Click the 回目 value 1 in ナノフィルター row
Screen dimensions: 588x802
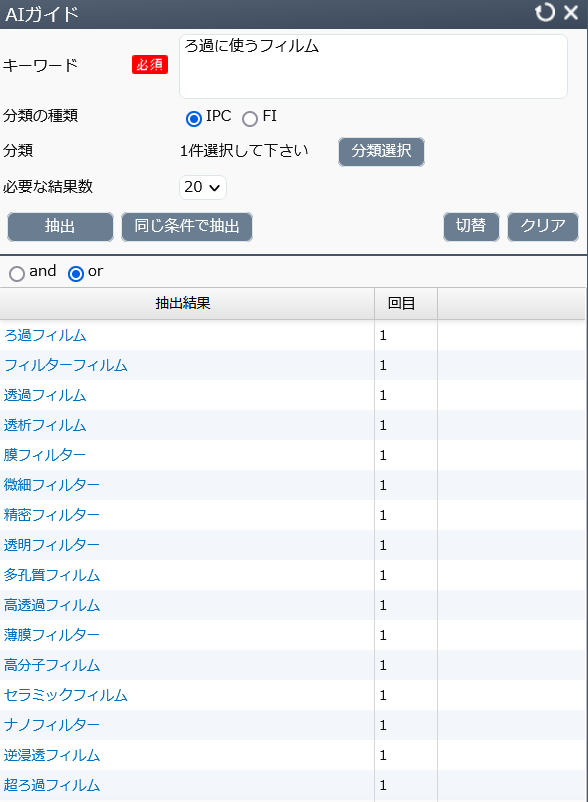383,725
